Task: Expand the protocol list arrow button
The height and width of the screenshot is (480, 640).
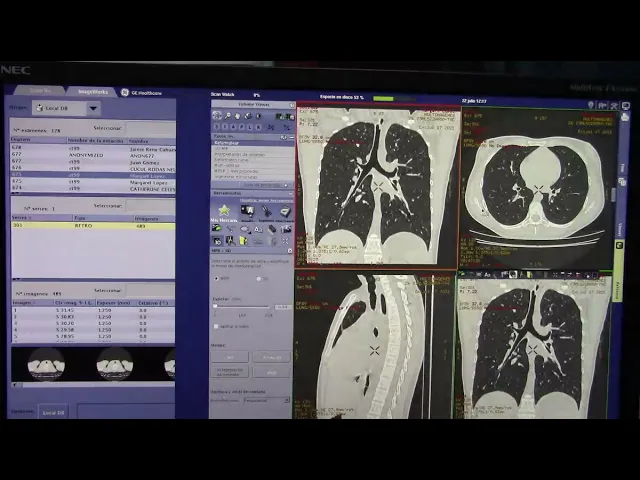Action: click(x=286, y=185)
